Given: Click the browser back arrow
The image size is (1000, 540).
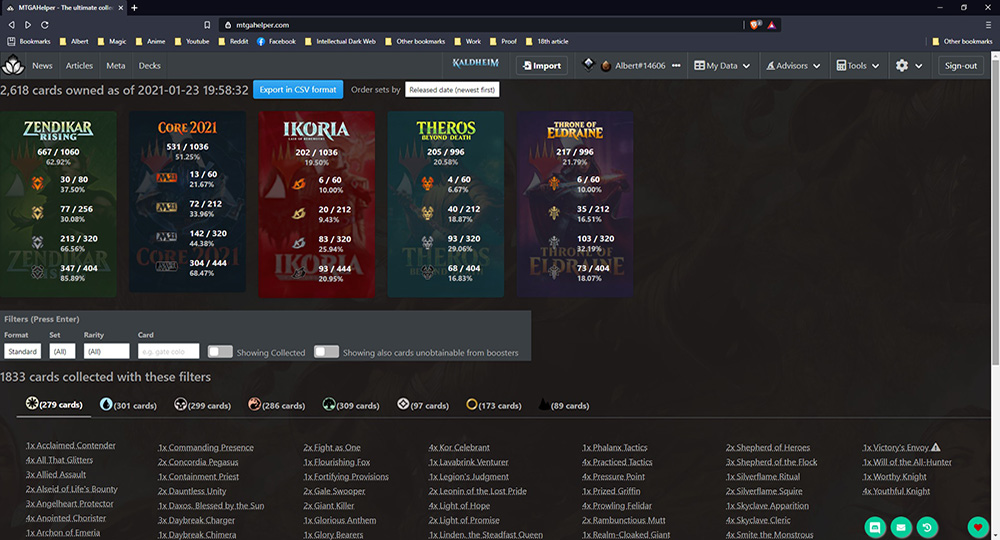Looking at the screenshot, I should (11, 25).
